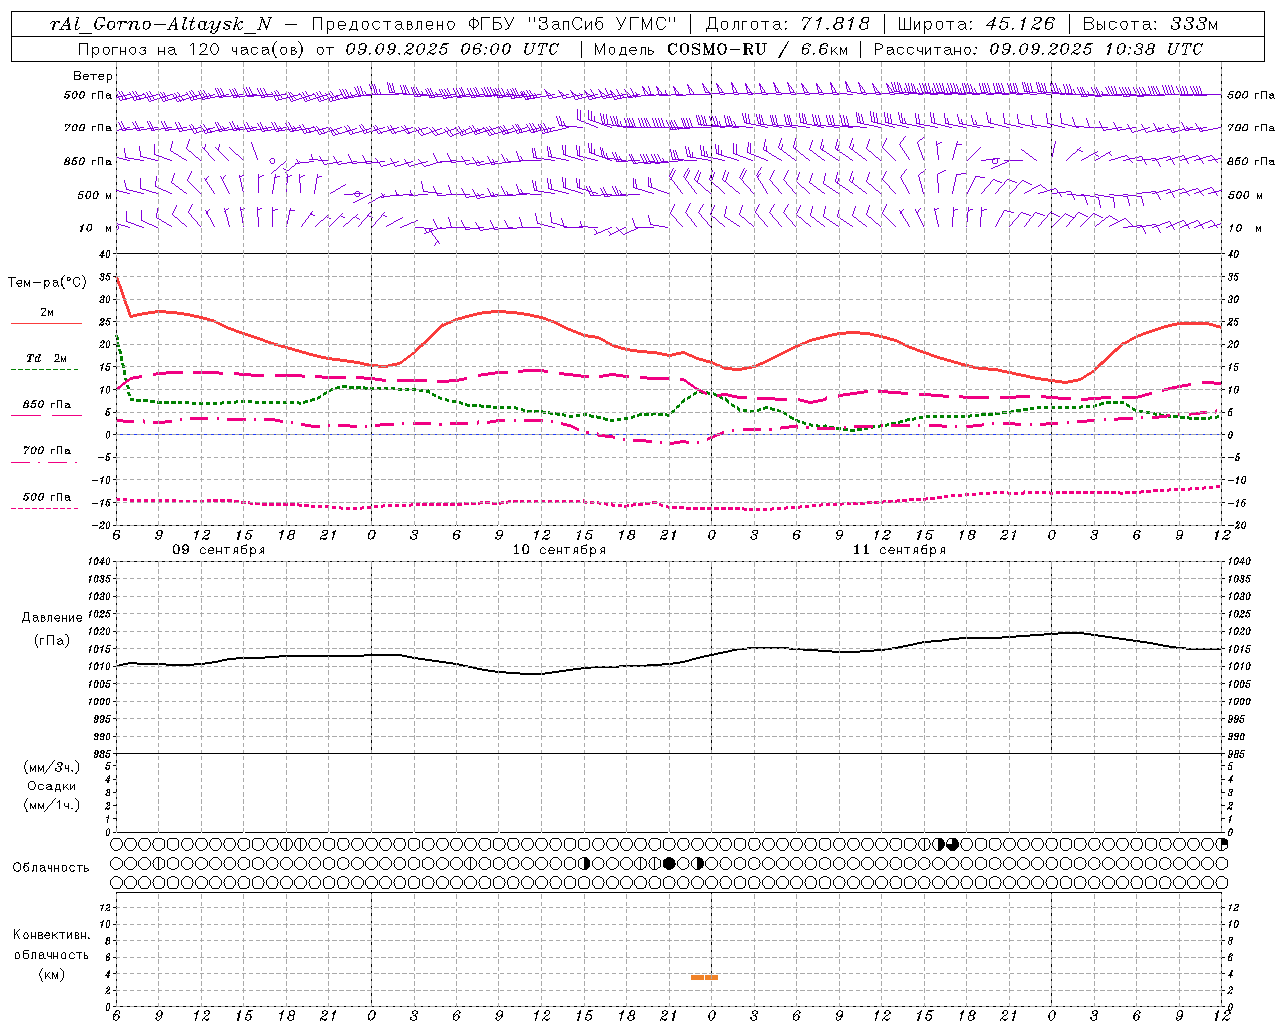The width and height of the screenshot is (1280, 1024).
Task: Click the fully black cloud circle in middle cloudiness row
Action: [669, 863]
